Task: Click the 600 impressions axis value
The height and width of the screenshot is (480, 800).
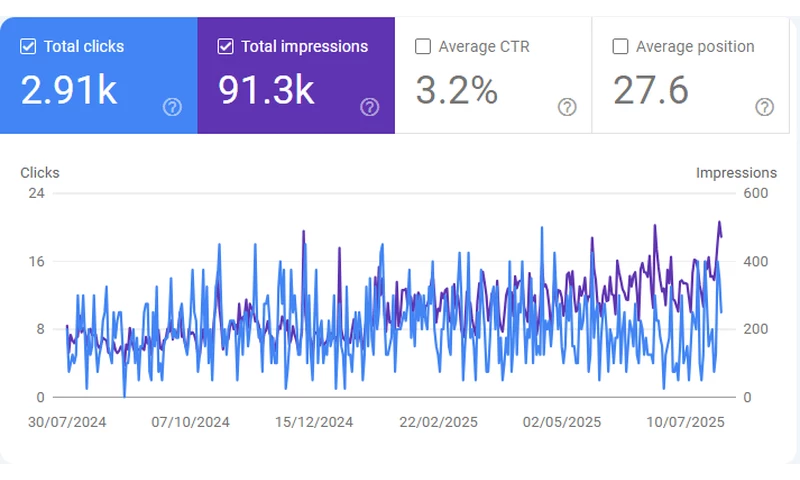Action: 756,193
